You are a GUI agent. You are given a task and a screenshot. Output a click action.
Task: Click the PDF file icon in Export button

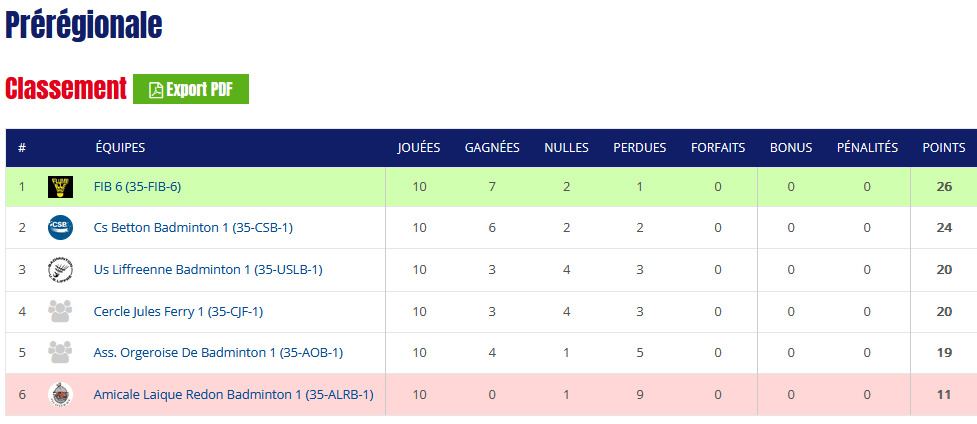click(x=156, y=90)
